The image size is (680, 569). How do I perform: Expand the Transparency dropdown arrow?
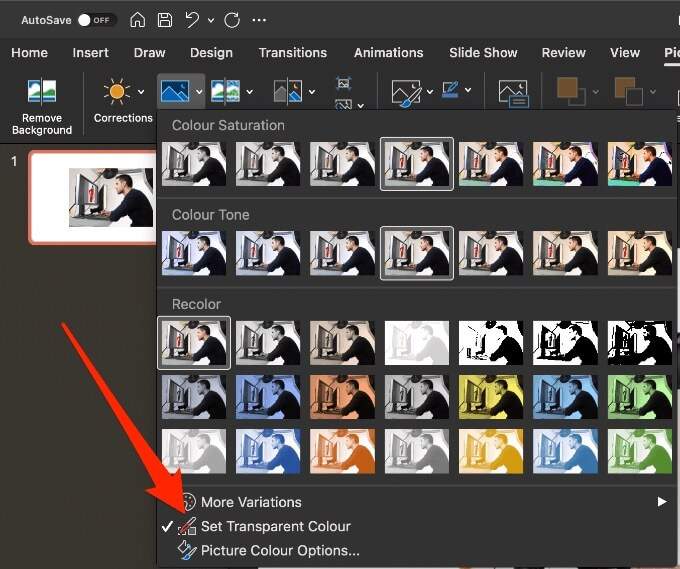coord(312,92)
